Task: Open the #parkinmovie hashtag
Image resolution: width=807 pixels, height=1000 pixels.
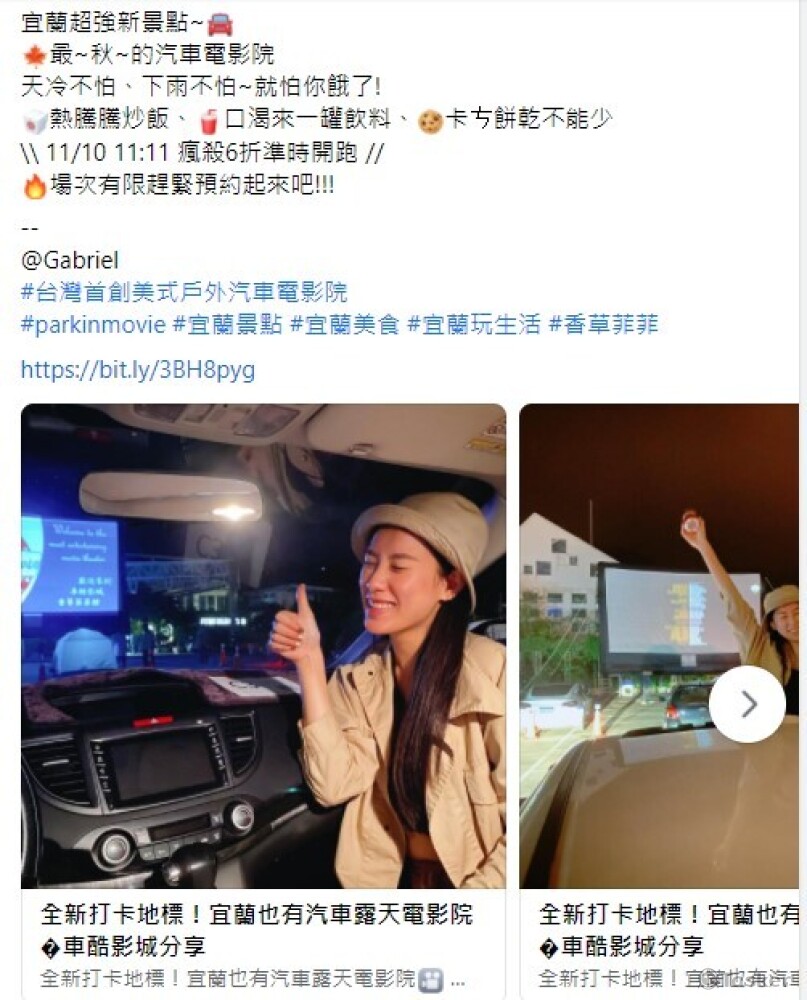Action: (x=93, y=324)
